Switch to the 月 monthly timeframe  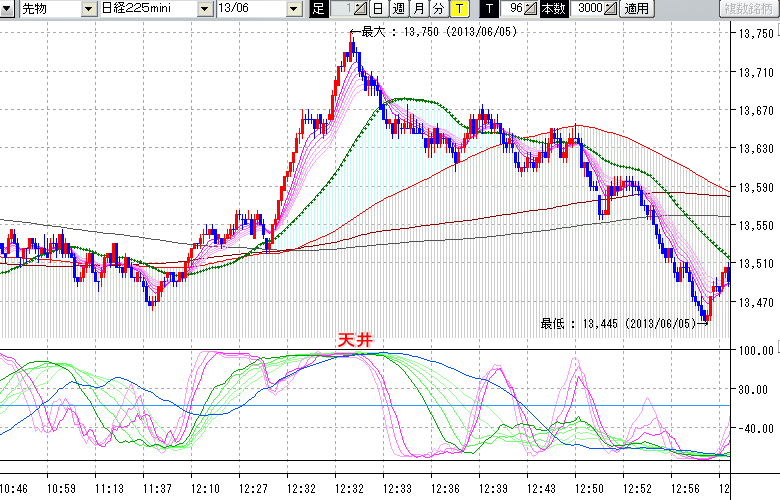[418, 9]
